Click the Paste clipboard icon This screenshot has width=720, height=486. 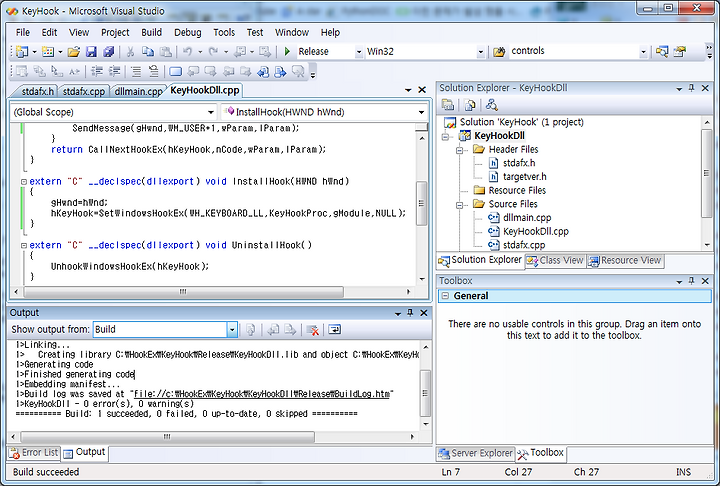pos(165,51)
